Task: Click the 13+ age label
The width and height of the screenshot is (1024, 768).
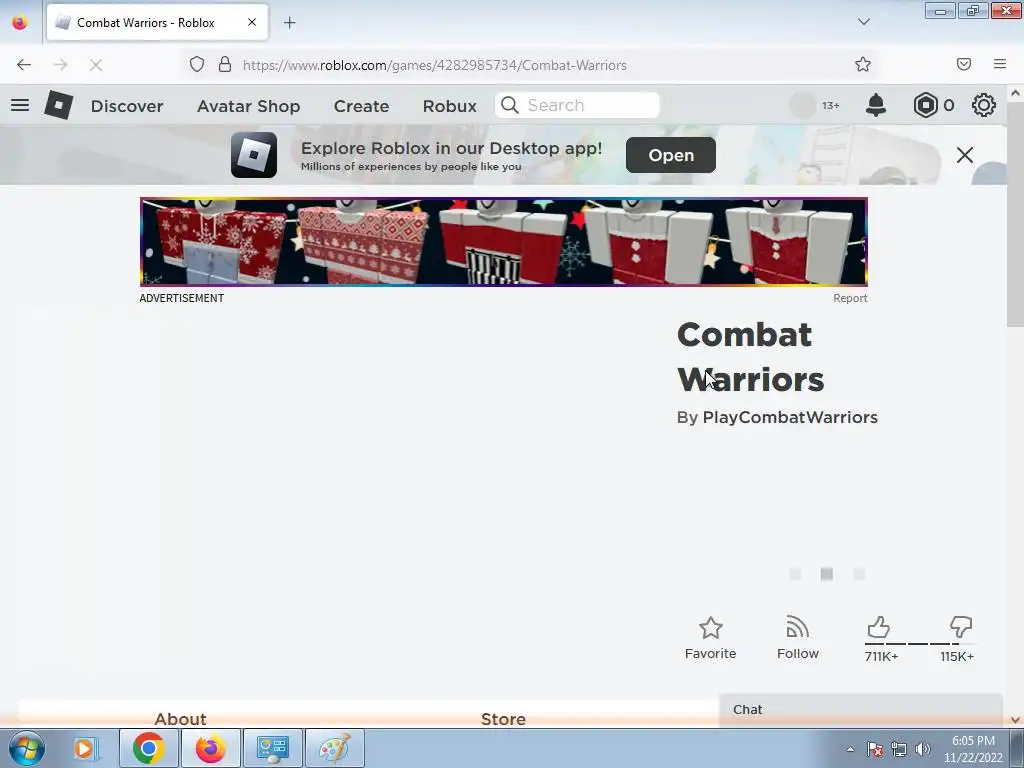Action: 831,105
